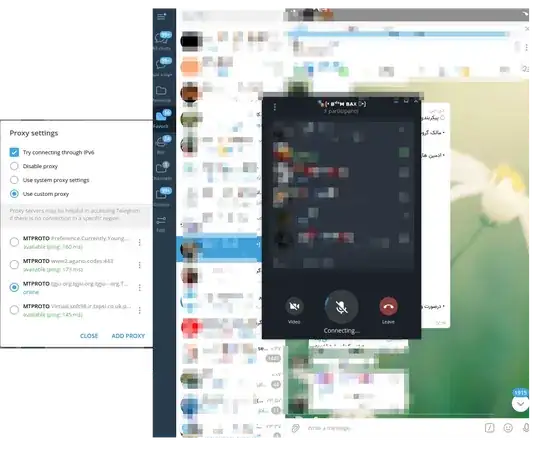Open options menu for www2.agano.codes proxy
This screenshot has width=540, height=450.
point(139,265)
